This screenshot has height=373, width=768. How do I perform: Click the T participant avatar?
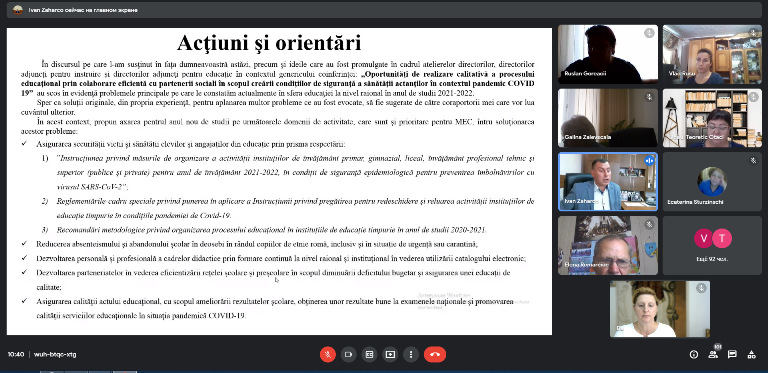coord(722,238)
